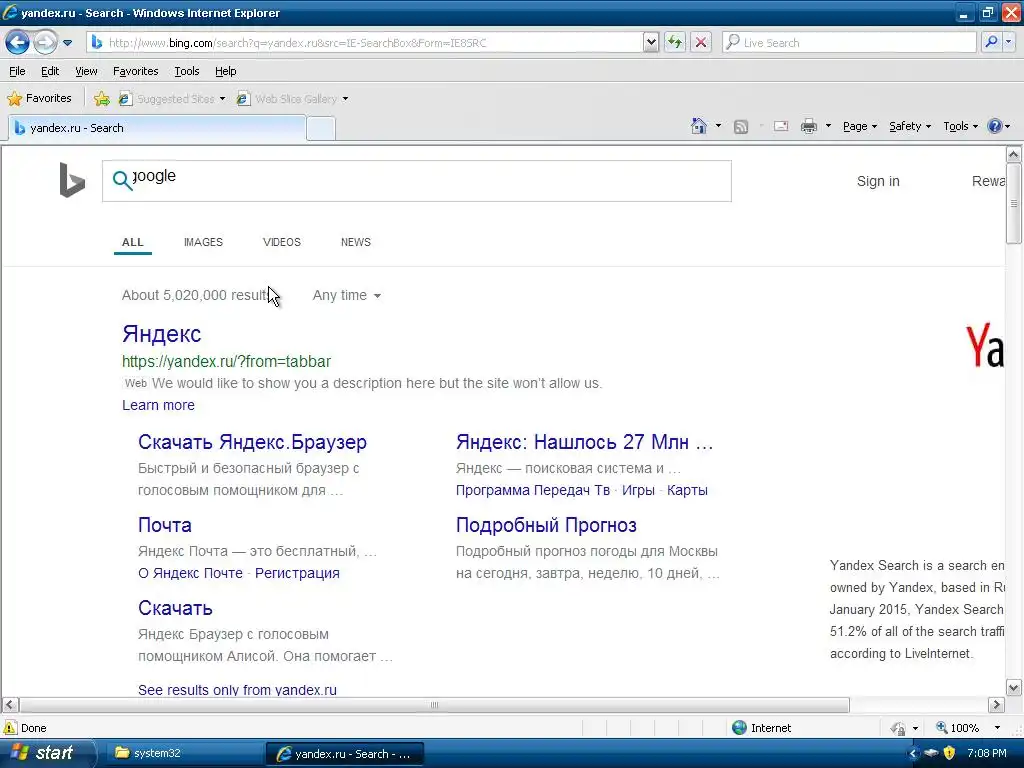Click the Safely Remove Hardware tray icon
The height and width of the screenshot is (768, 1024).
pyautogui.click(x=932, y=753)
